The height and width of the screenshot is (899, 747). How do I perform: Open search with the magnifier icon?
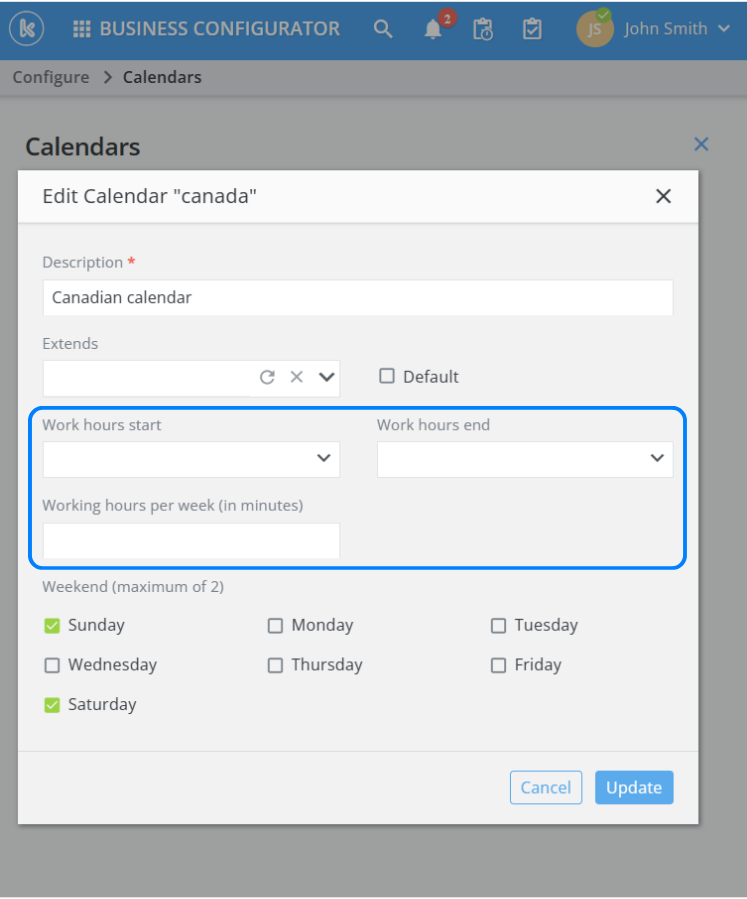(383, 29)
